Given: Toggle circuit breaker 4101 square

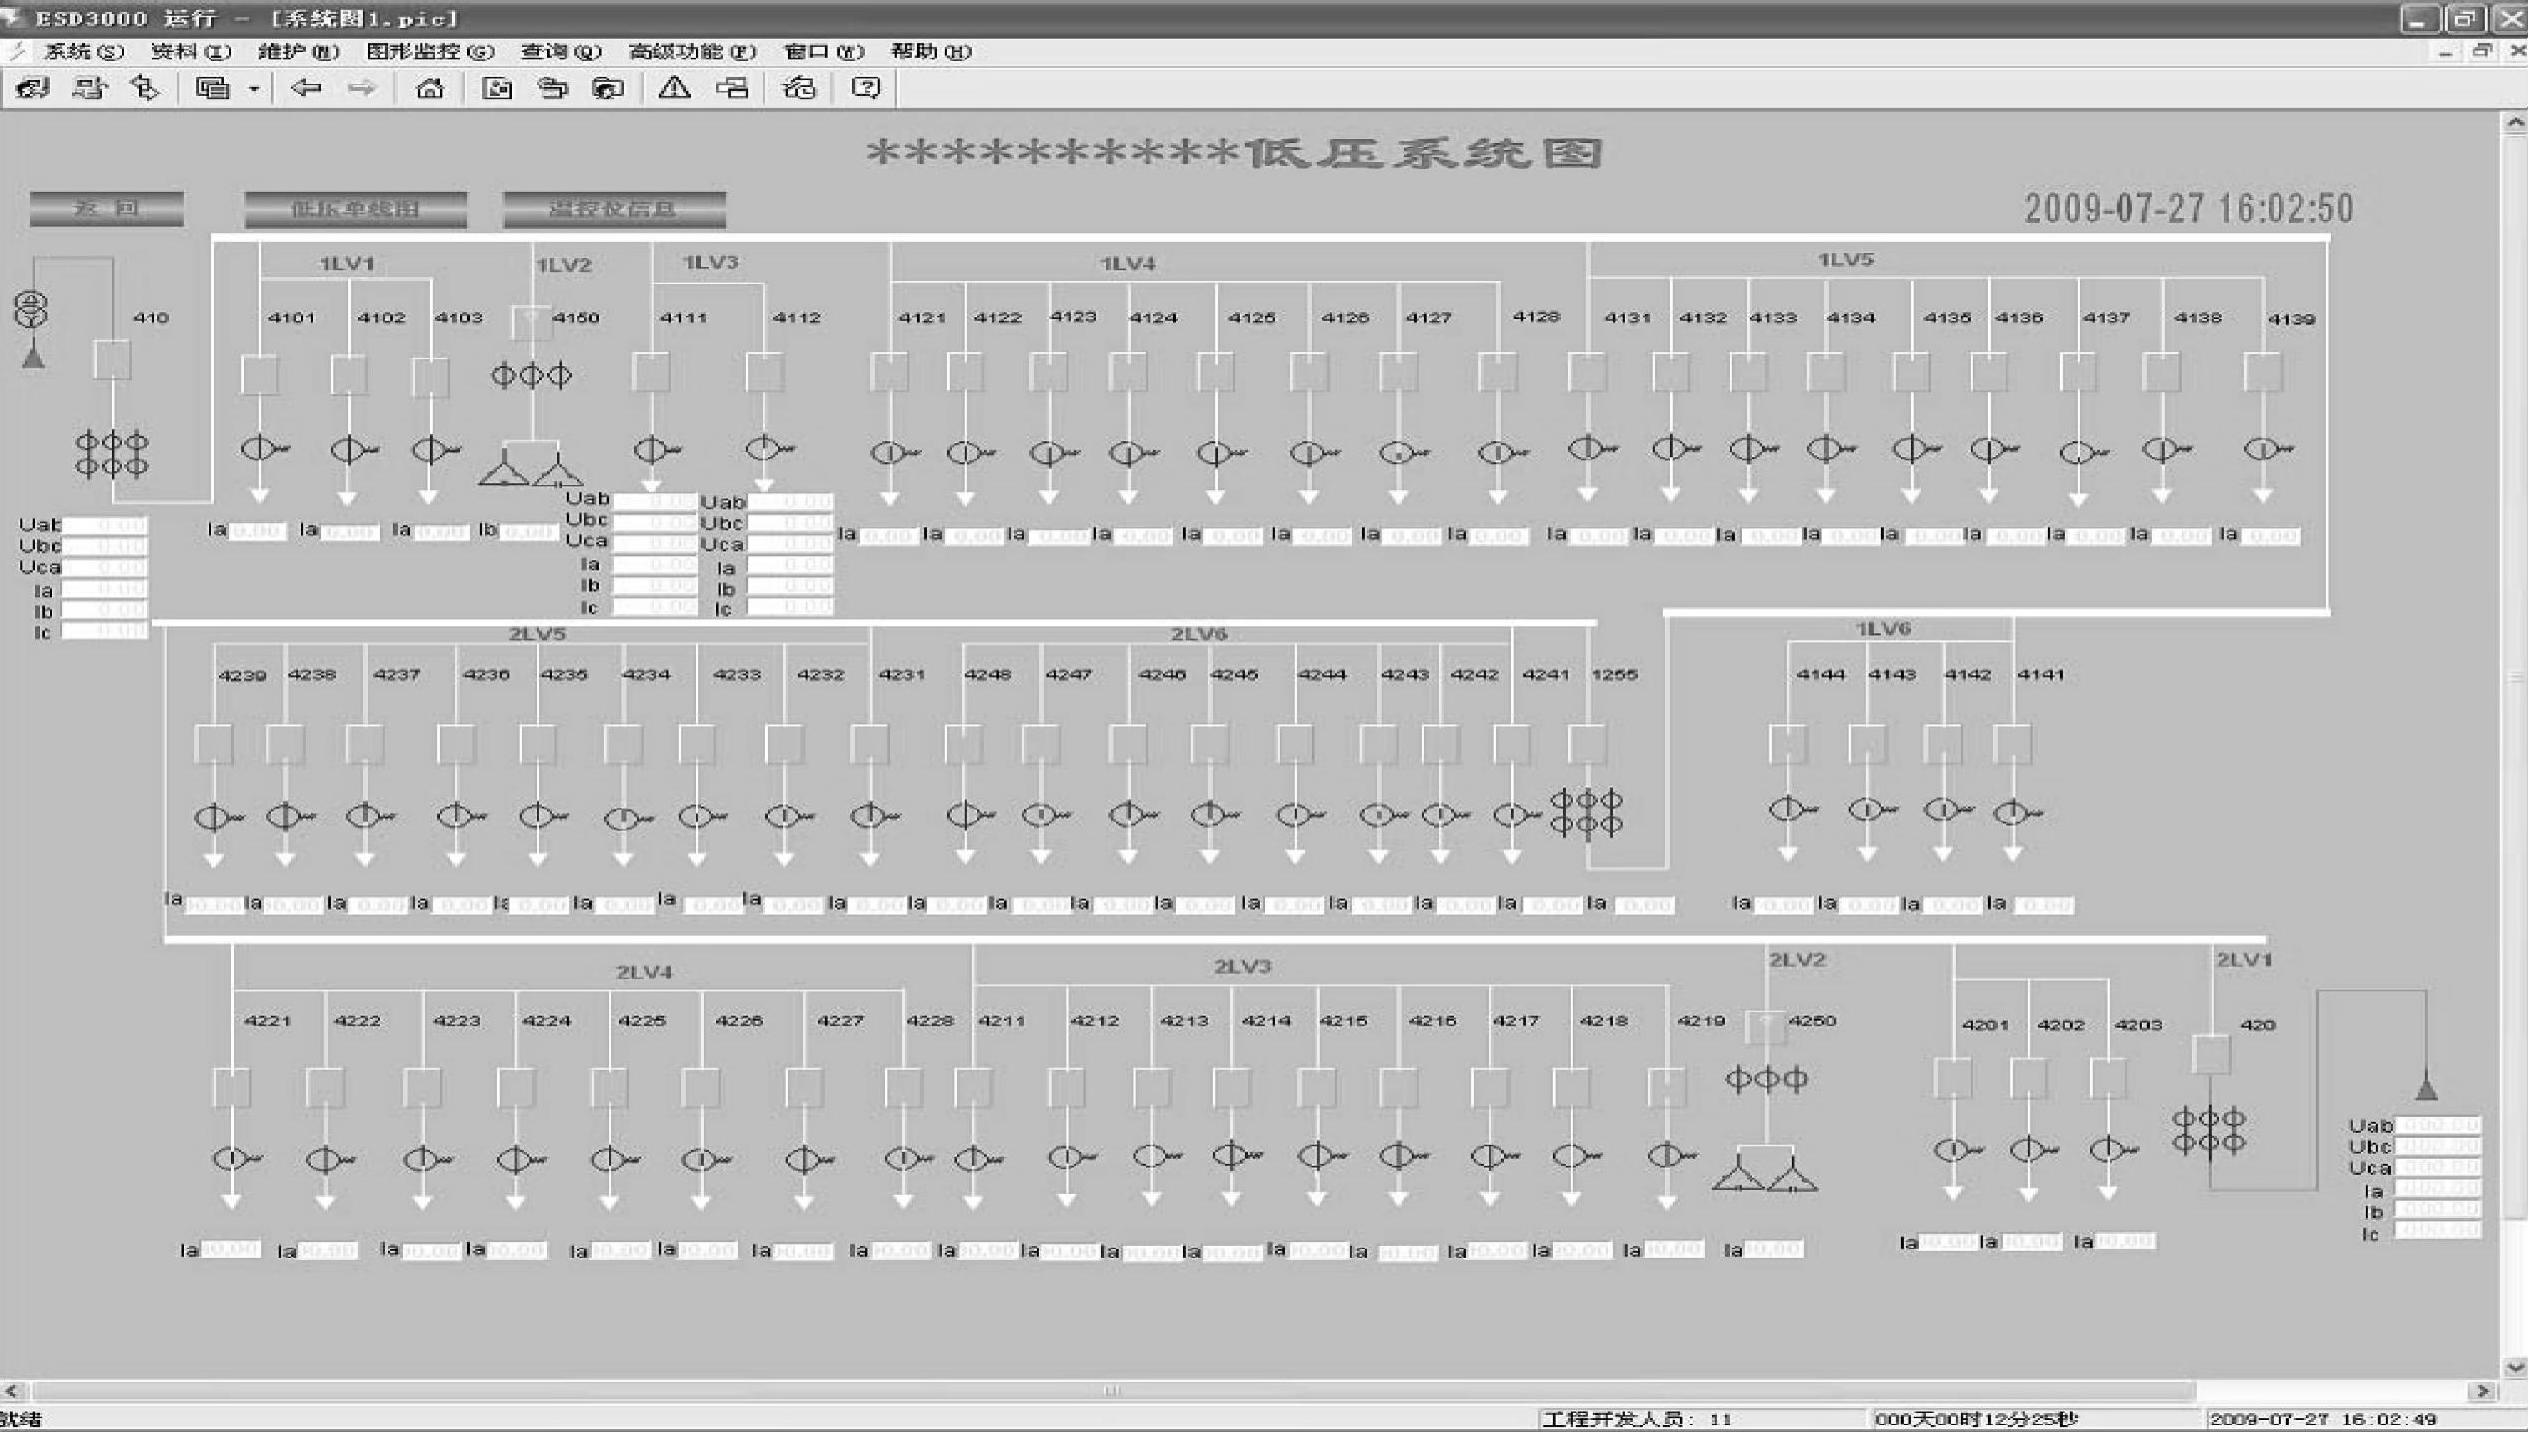Looking at the screenshot, I should click(259, 375).
